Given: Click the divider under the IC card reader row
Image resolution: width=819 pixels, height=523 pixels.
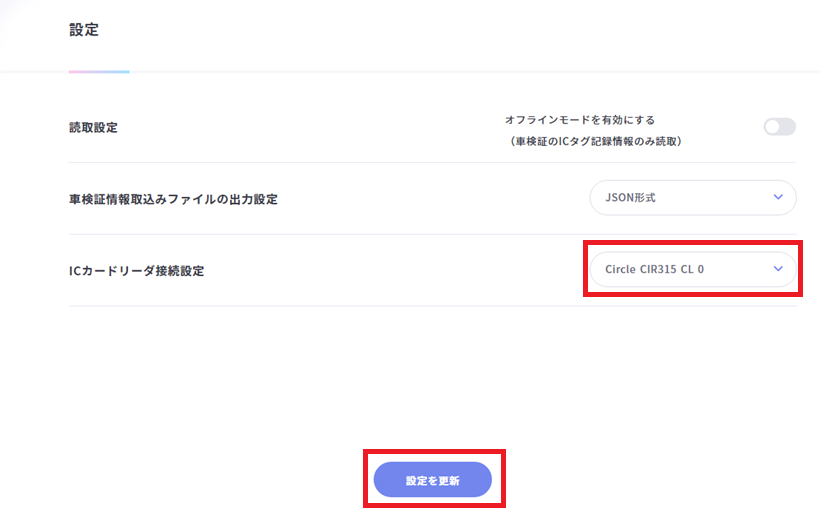Looking at the screenshot, I should [x=432, y=306].
